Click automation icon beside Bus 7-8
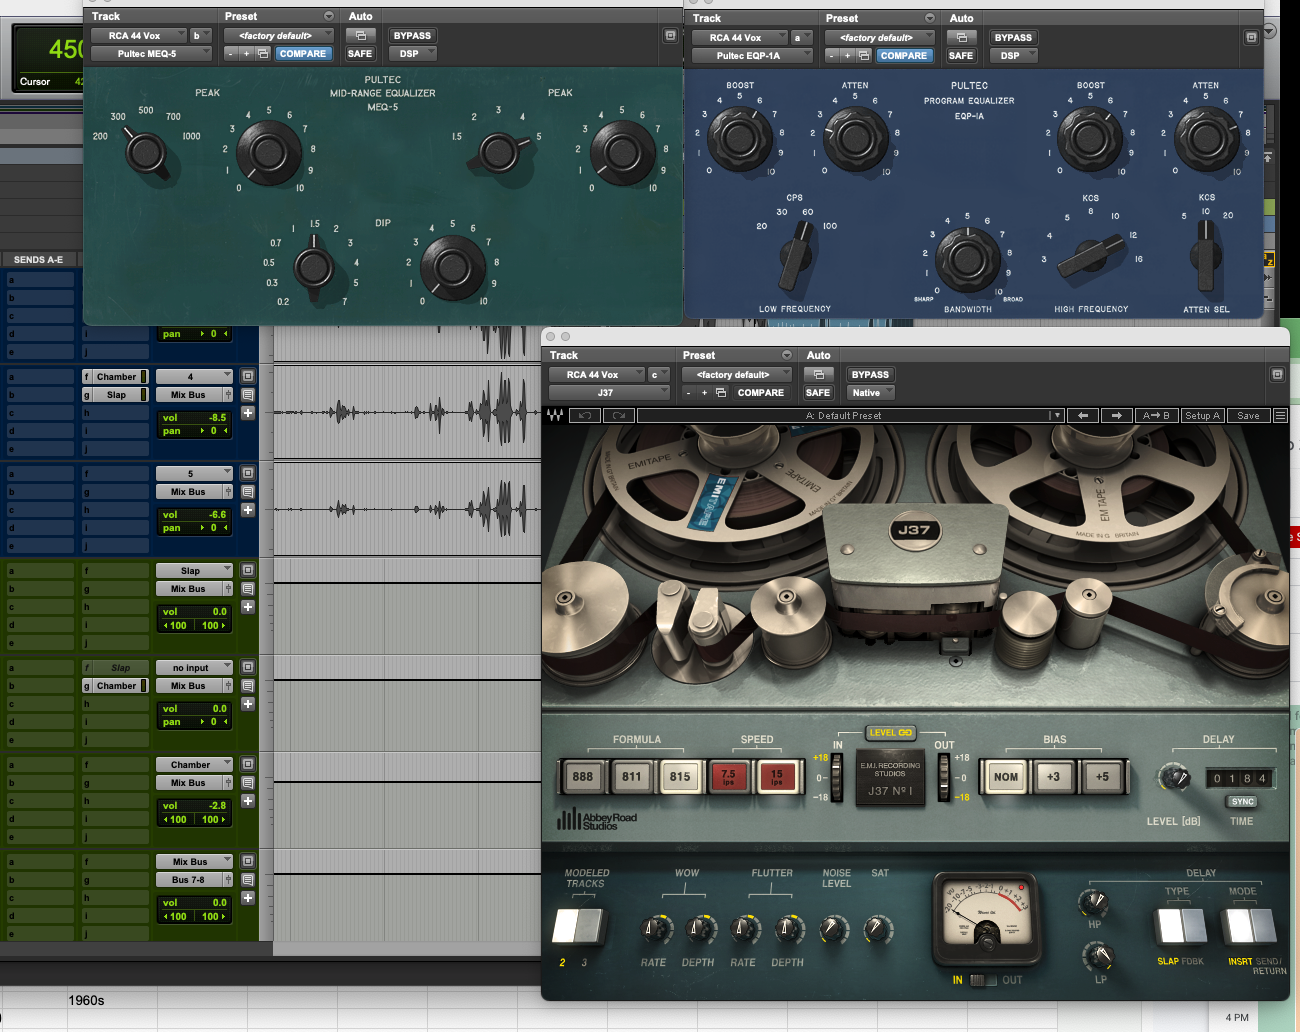This screenshot has width=1300, height=1032. (x=228, y=880)
